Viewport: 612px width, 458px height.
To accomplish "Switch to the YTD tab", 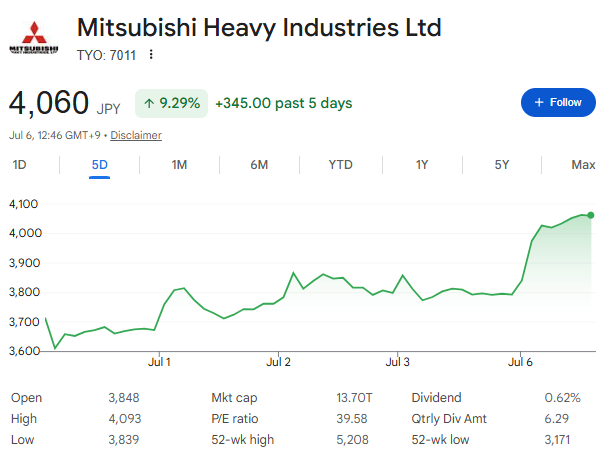I will [x=340, y=165].
